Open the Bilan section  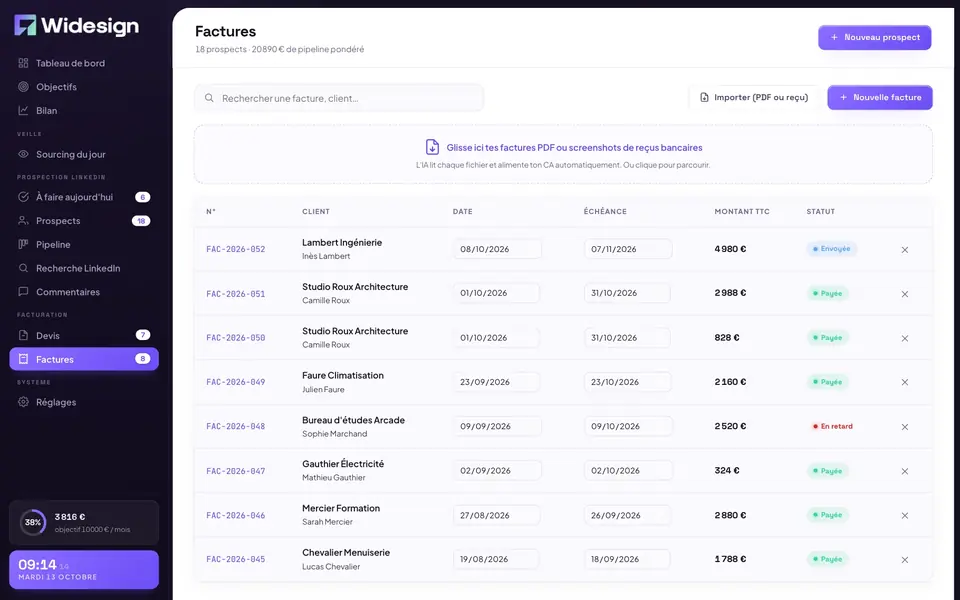pyautogui.click(x=84, y=111)
